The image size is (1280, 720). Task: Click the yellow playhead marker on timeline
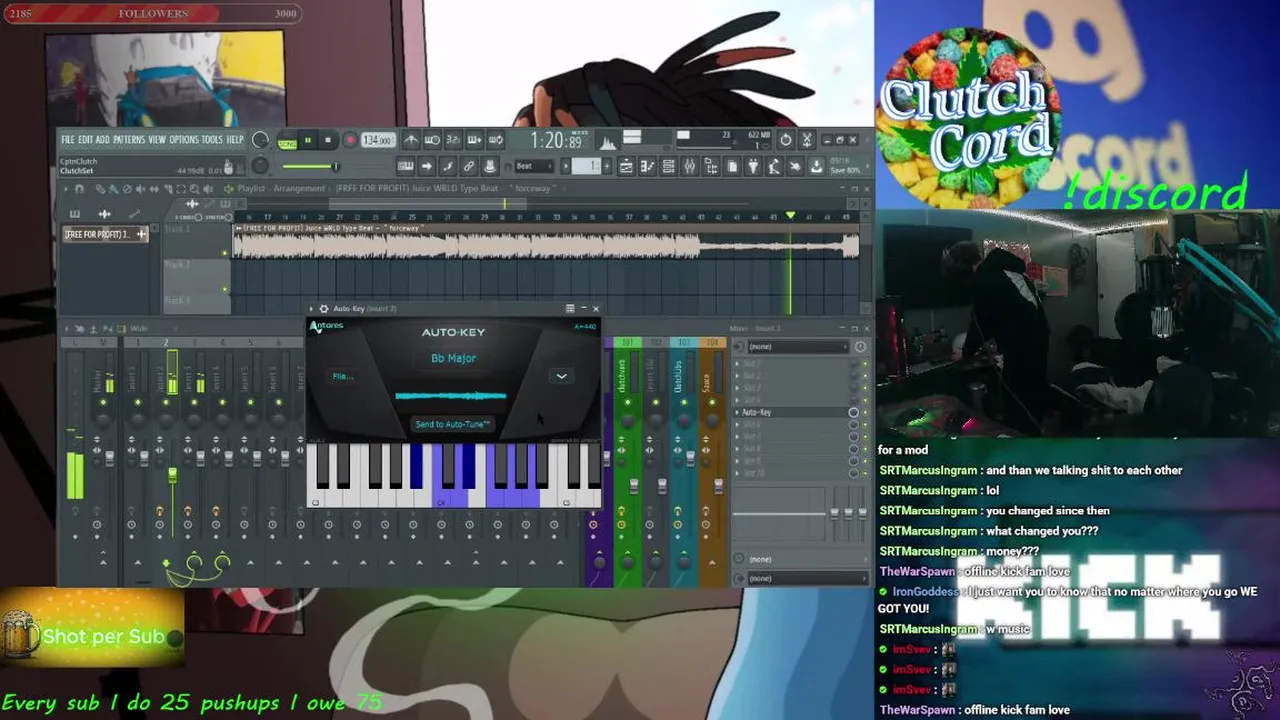[x=790, y=215]
